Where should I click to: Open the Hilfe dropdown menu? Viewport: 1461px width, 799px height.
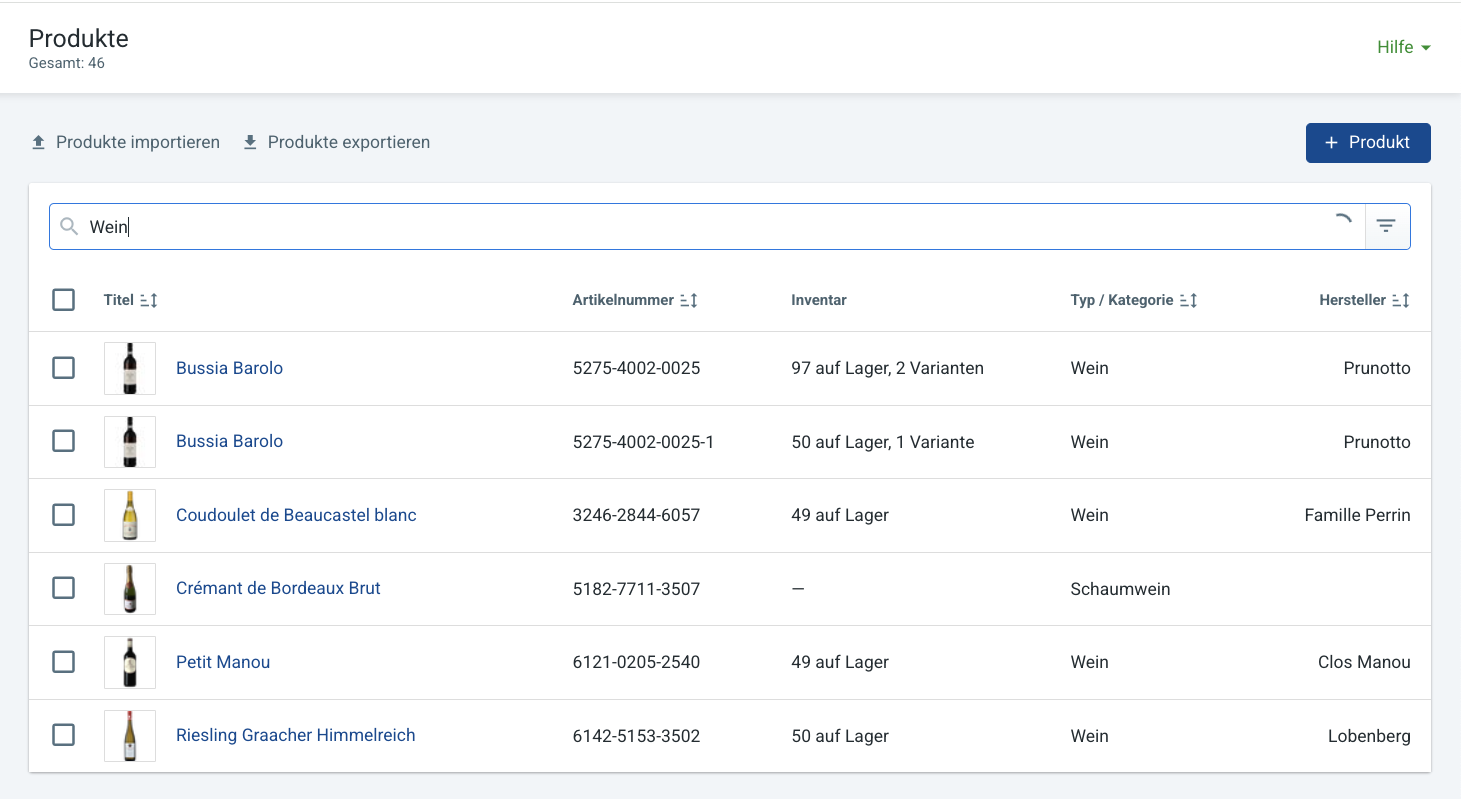[x=1403, y=47]
